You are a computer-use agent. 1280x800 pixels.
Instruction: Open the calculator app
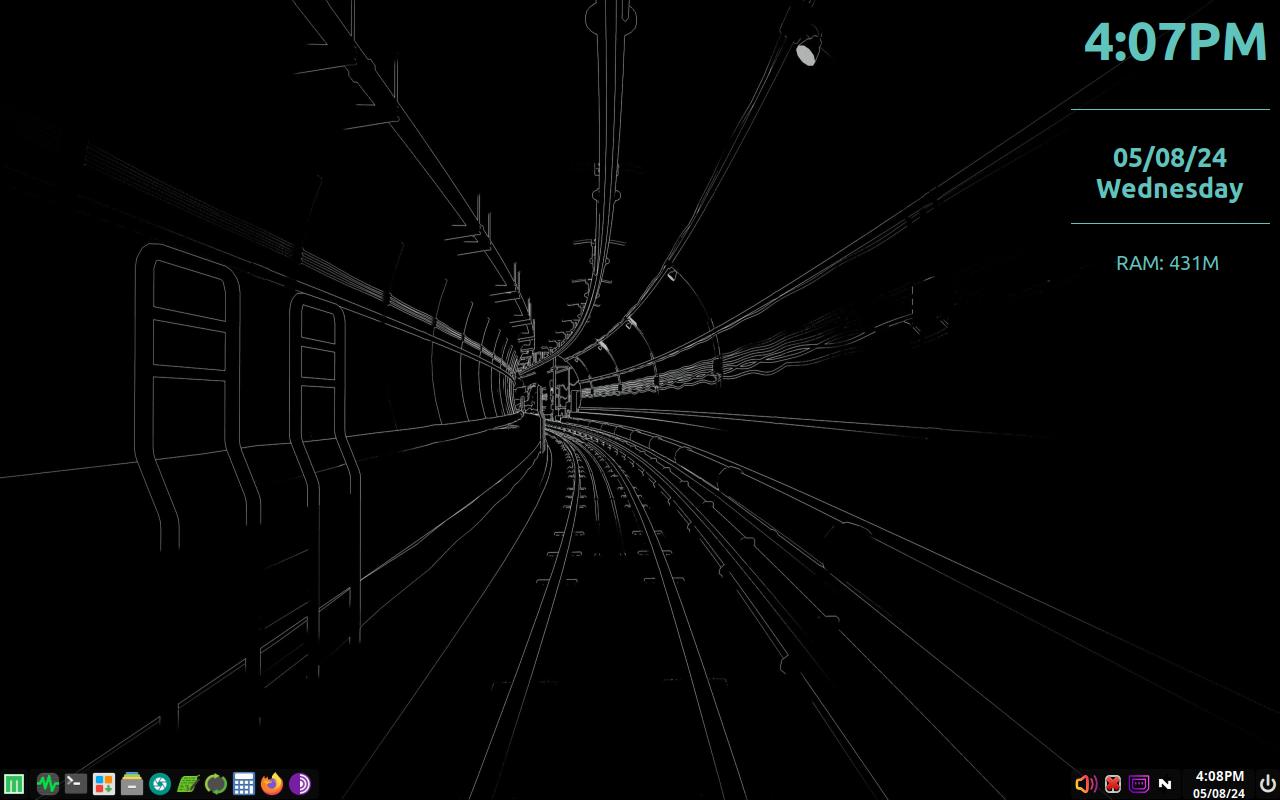(x=244, y=784)
